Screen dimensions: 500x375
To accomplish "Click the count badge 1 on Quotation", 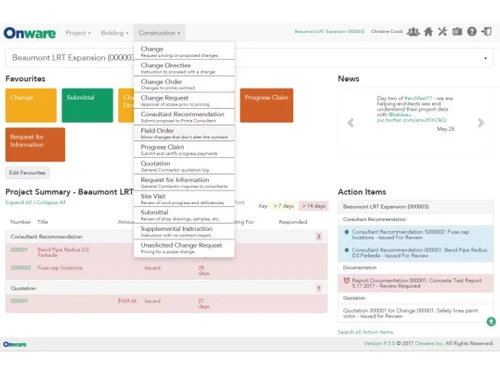I will (x=319, y=288).
